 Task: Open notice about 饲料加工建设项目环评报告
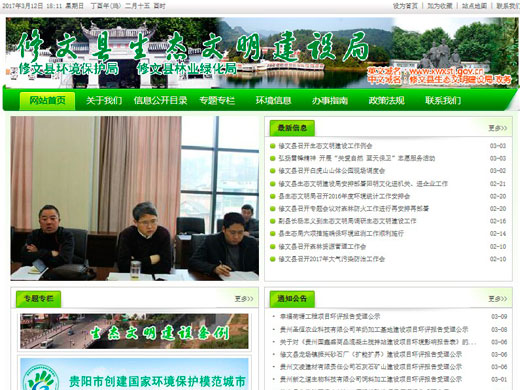click(x=371, y=379)
